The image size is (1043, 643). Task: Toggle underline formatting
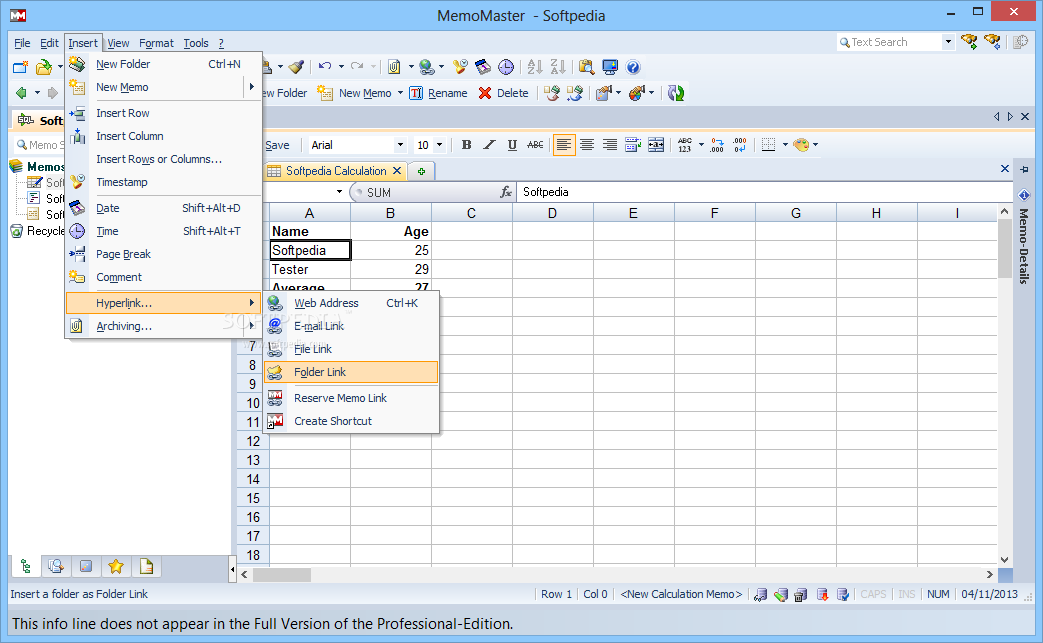coord(512,145)
